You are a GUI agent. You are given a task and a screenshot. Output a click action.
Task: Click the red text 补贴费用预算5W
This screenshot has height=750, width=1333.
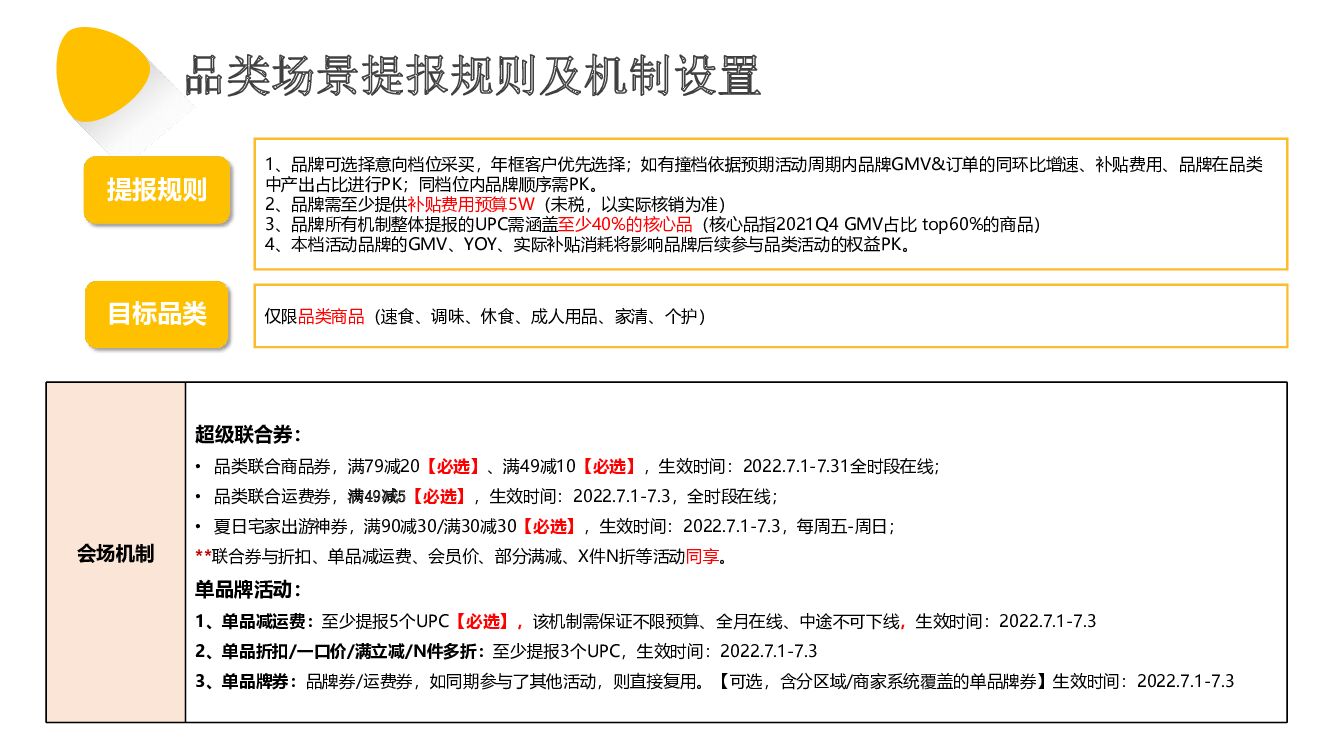tap(471, 204)
